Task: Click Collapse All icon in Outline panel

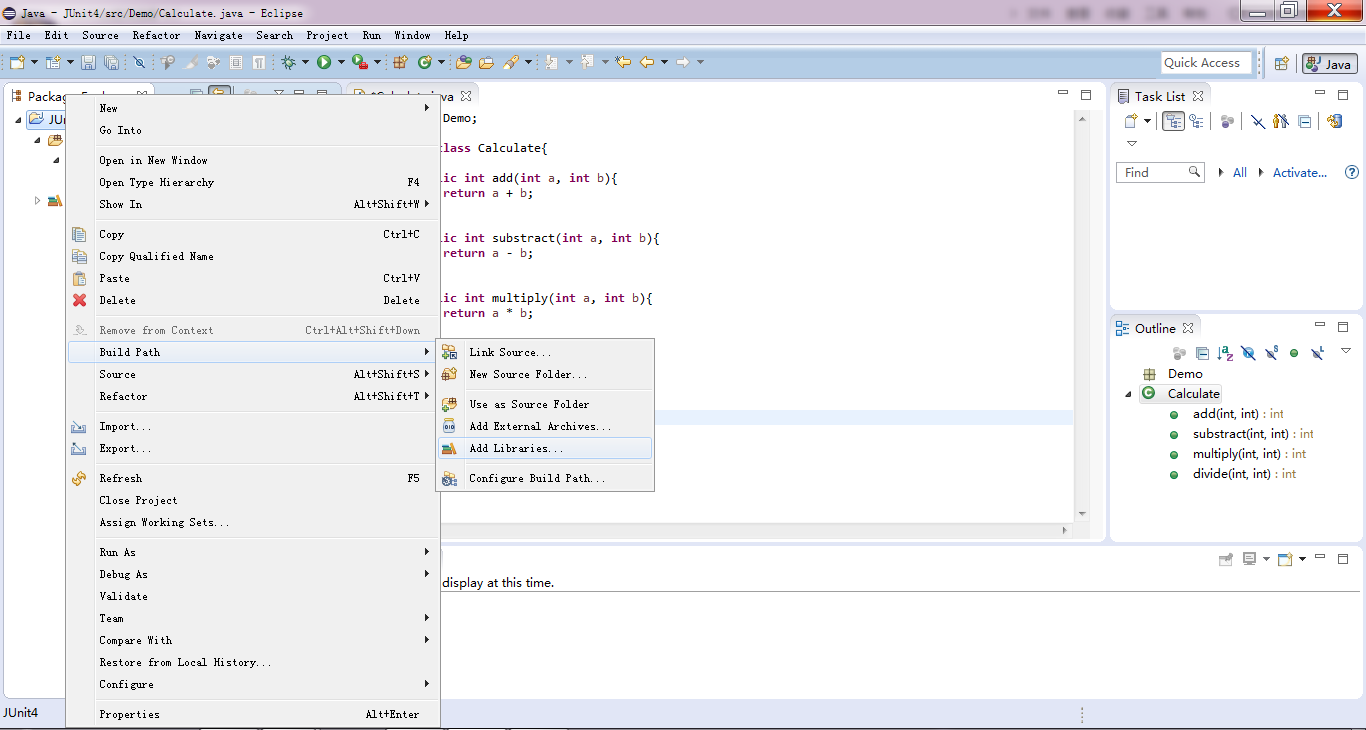Action: [x=1202, y=353]
